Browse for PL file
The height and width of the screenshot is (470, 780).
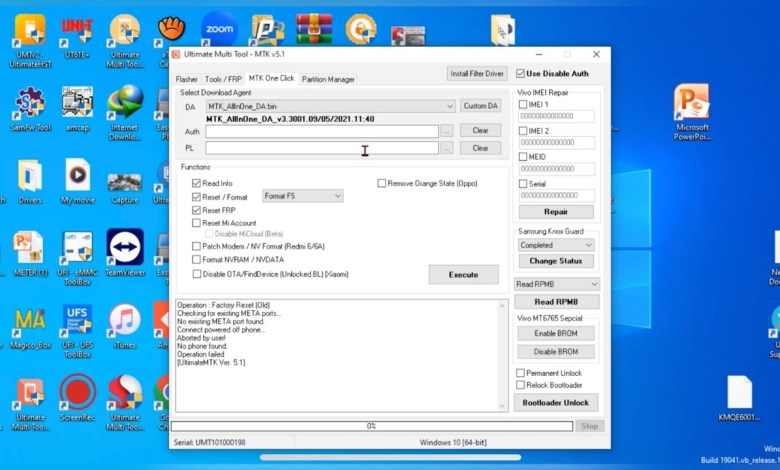click(x=447, y=148)
